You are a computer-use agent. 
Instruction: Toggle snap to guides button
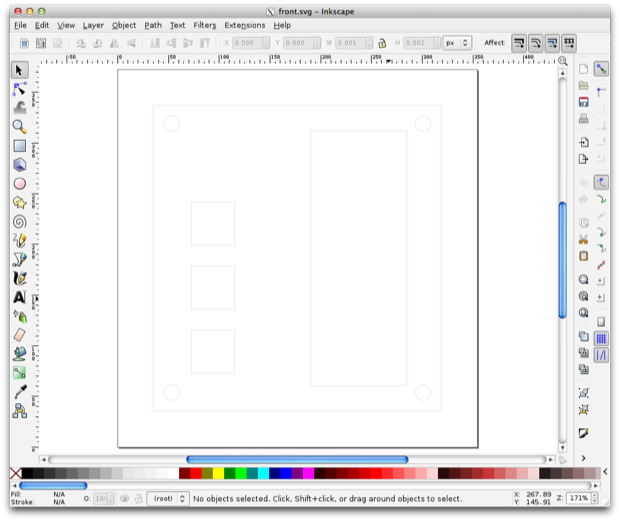[x=601, y=355]
